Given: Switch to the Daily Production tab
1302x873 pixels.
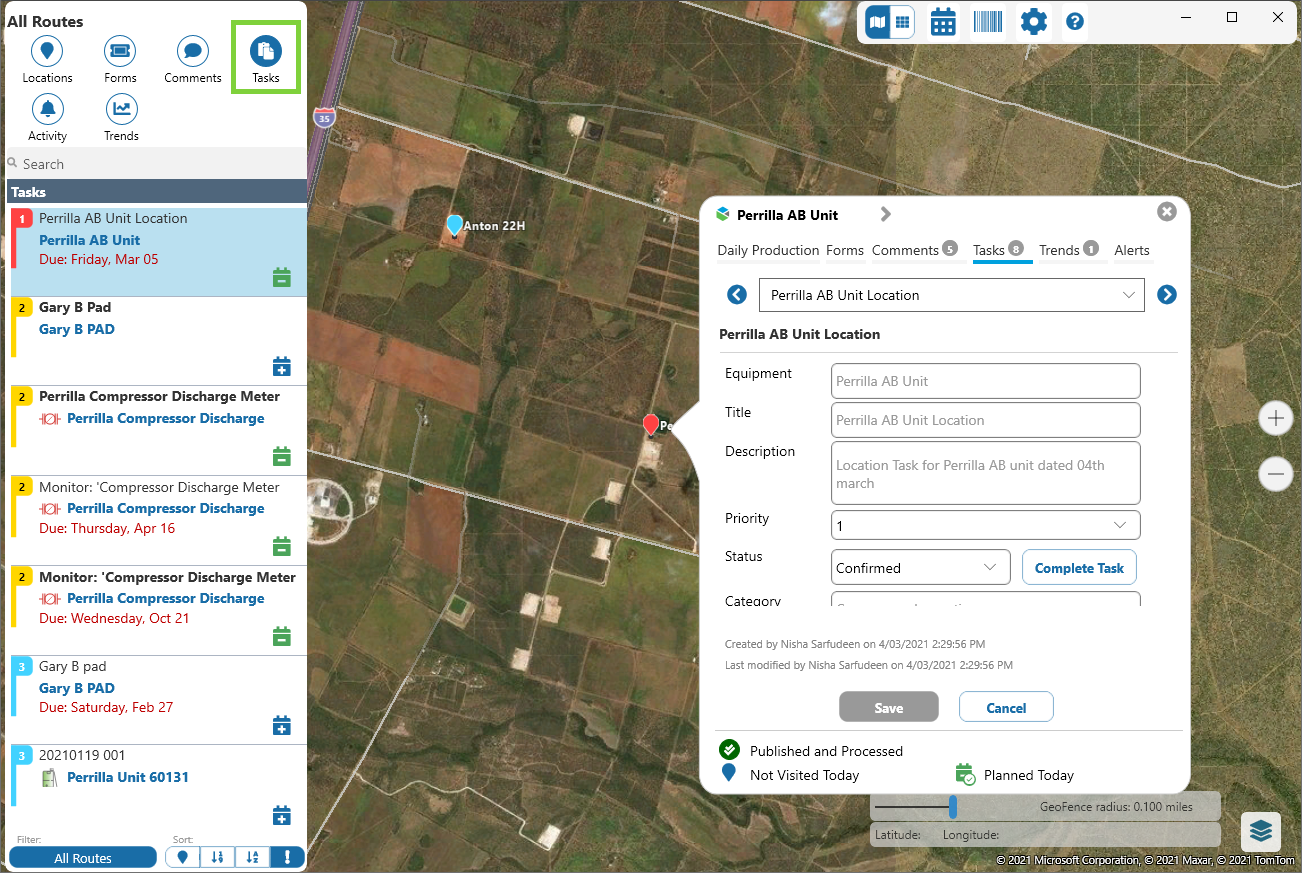Looking at the screenshot, I should [768, 250].
